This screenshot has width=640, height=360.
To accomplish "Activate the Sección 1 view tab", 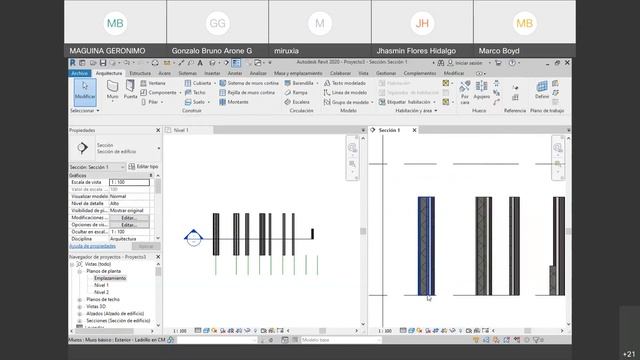I will pos(389,130).
